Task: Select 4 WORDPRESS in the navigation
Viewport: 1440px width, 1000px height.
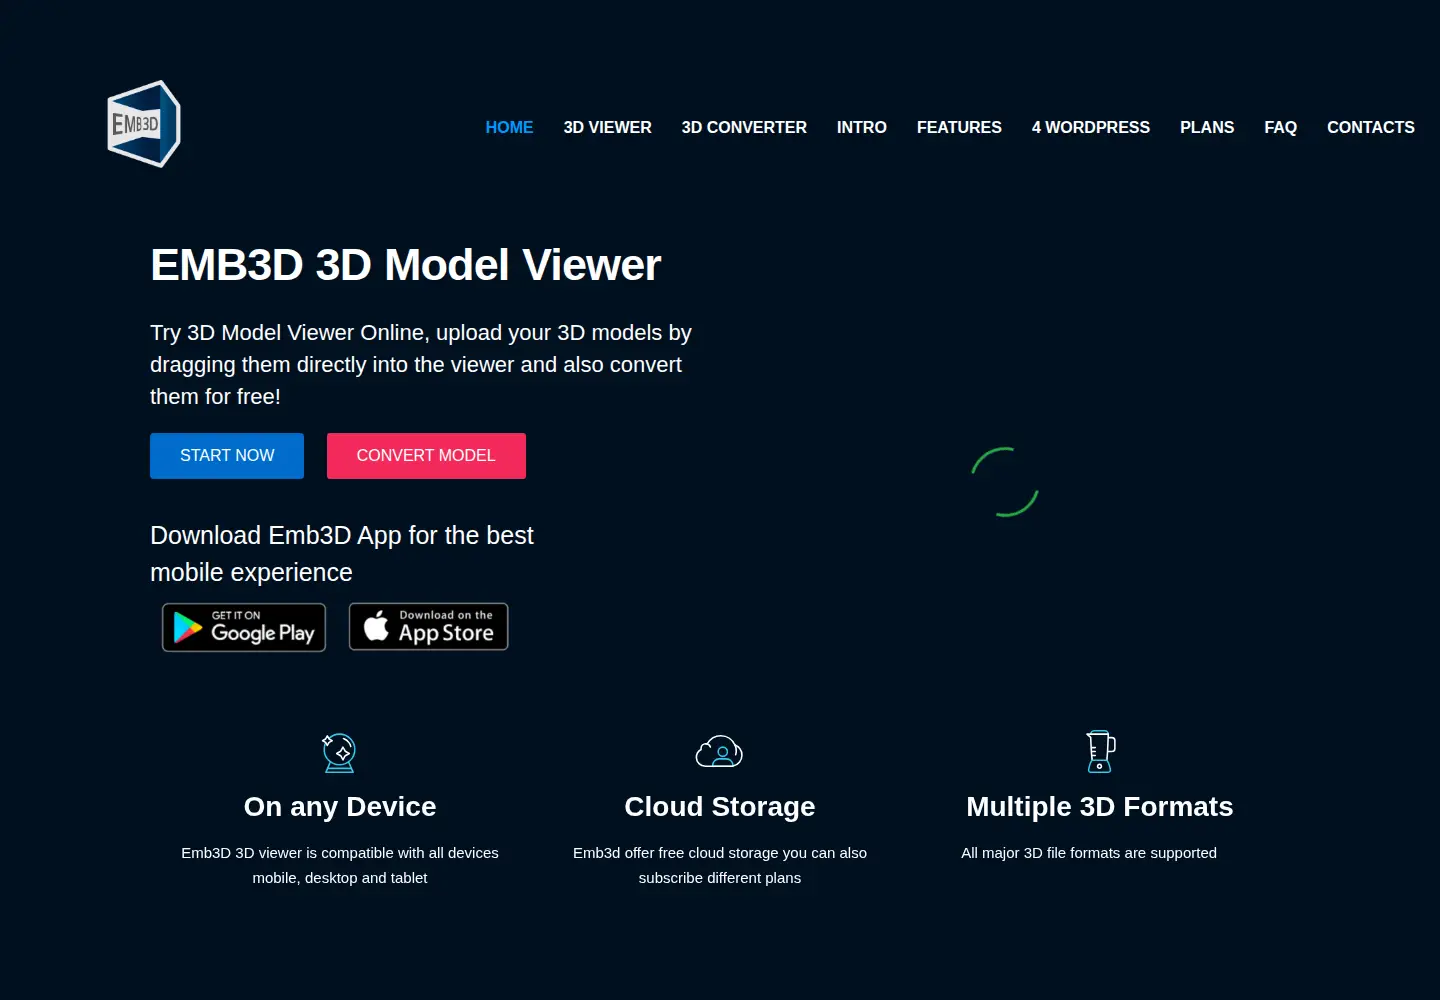Action: click(1090, 127)
